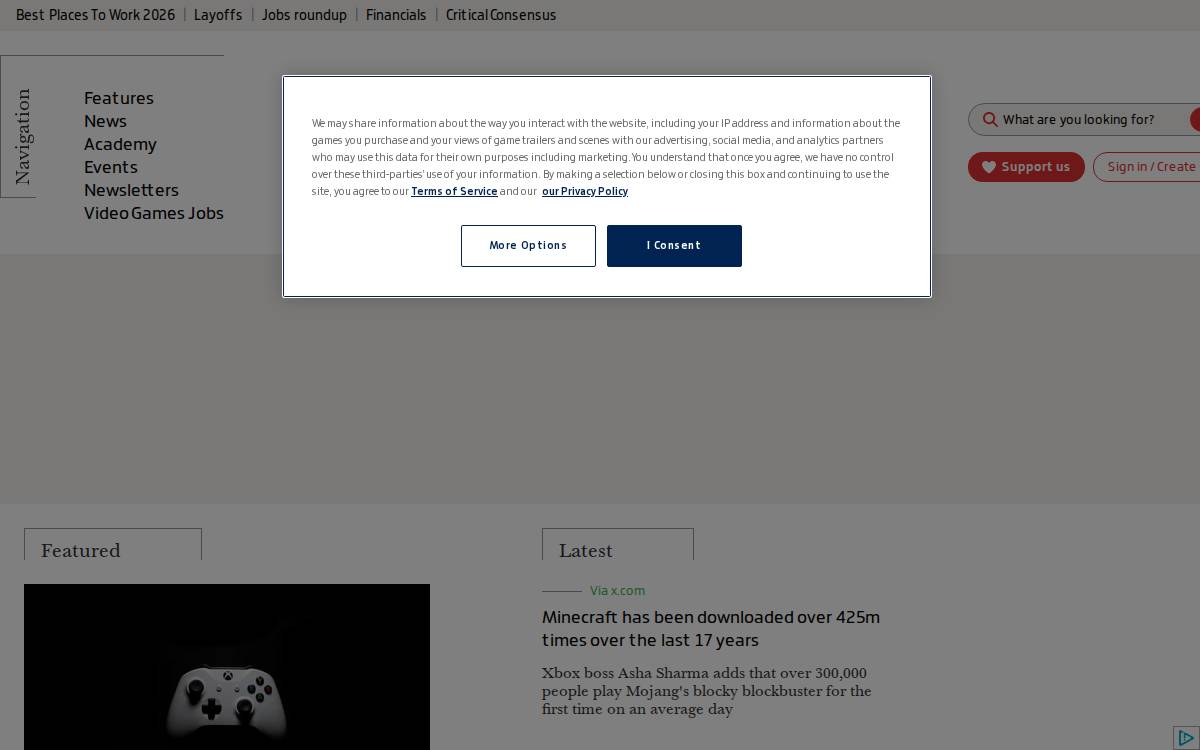Viewport: 1200px width, 750px height.
Task: Open the AdChoices icon in the corner
Action: click(x=1186, y=738)
